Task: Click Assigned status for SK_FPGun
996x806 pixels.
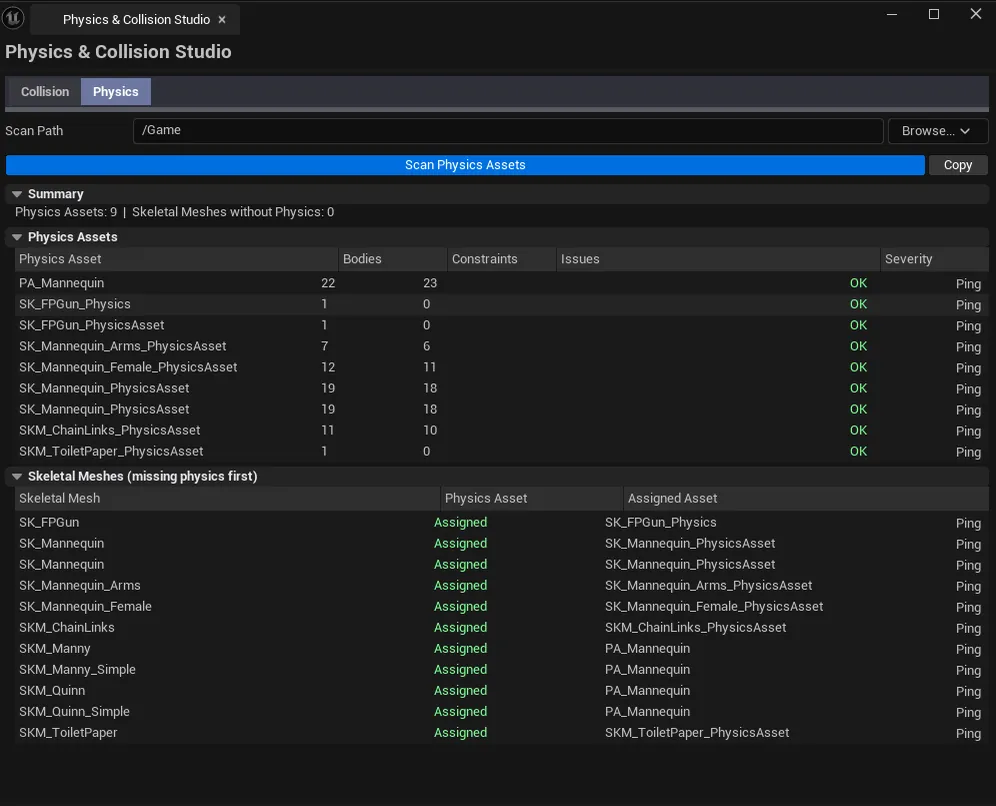Action: tap(461, 523)
